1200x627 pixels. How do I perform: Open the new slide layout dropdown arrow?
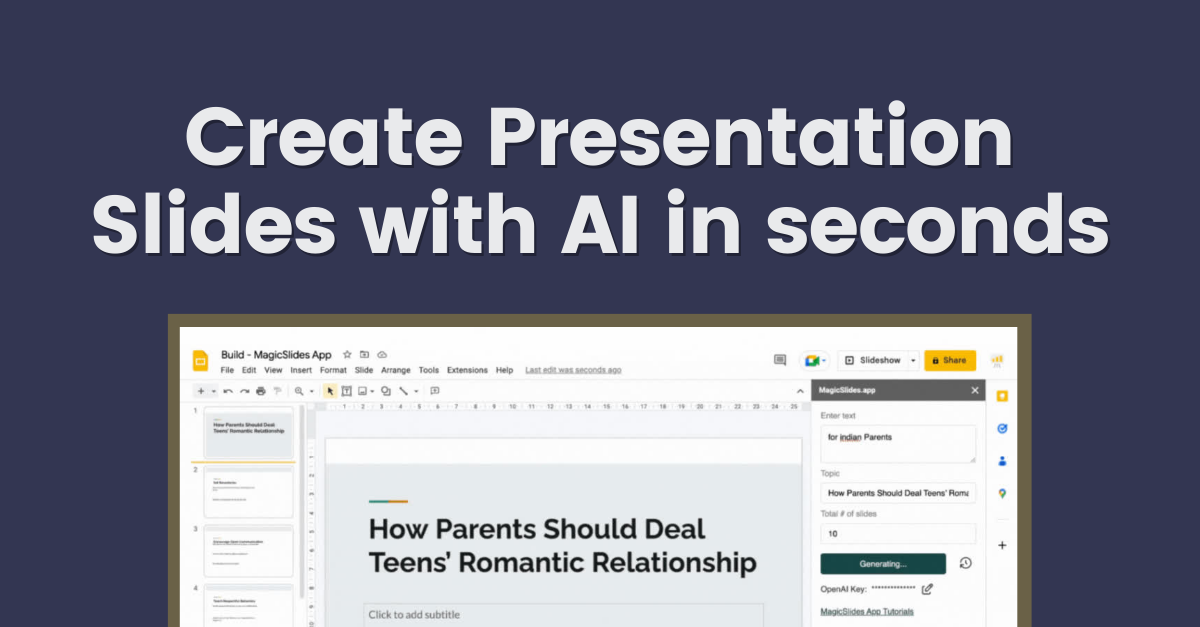pyautogui.click(x=214, y=391)
